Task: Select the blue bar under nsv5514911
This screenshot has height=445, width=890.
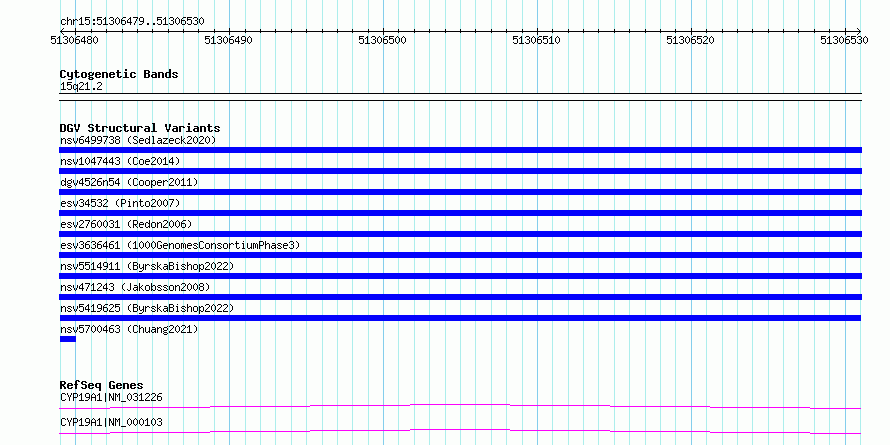Action: (460, 276)
